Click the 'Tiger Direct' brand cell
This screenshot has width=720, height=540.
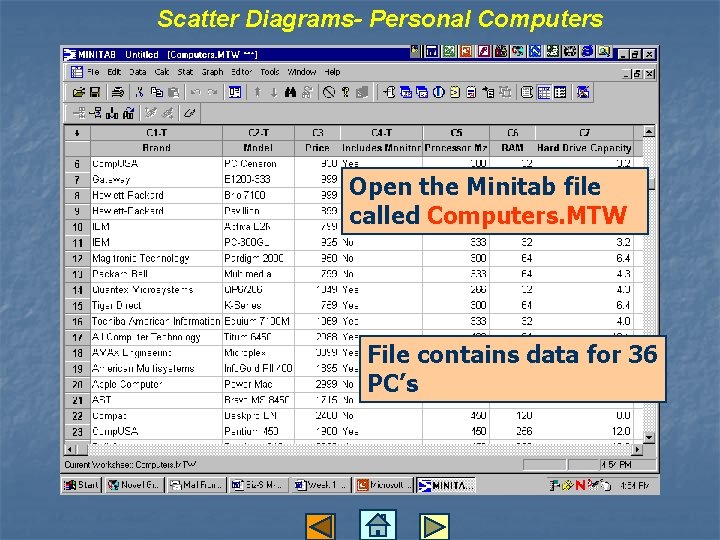[x=157, y=305]
